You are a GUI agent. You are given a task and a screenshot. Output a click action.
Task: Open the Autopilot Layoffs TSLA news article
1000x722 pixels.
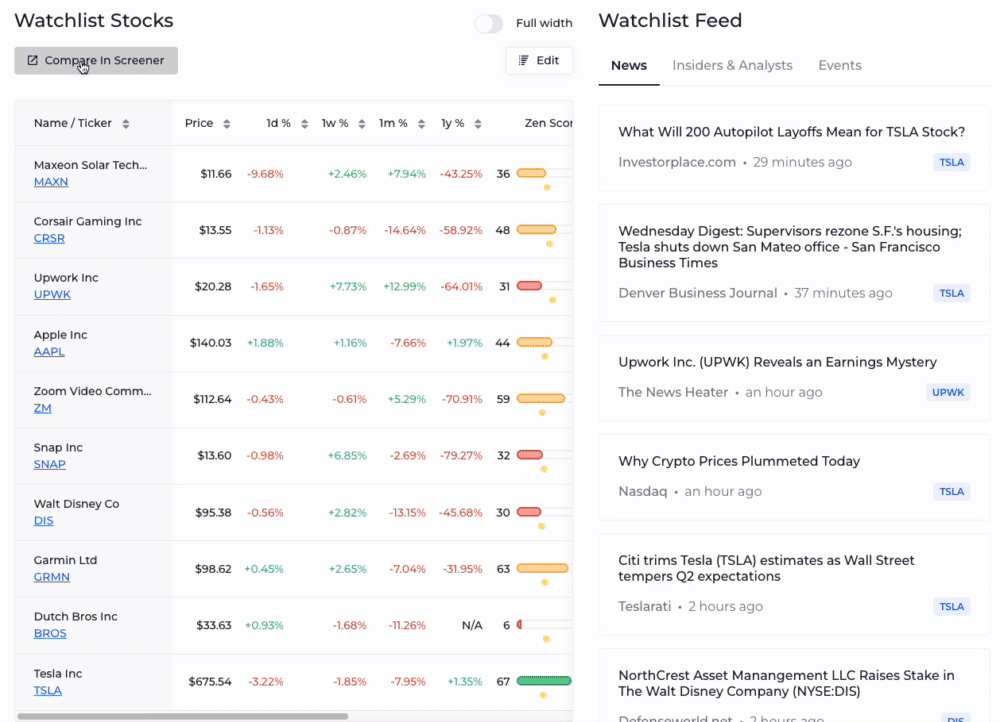[791, 132]
